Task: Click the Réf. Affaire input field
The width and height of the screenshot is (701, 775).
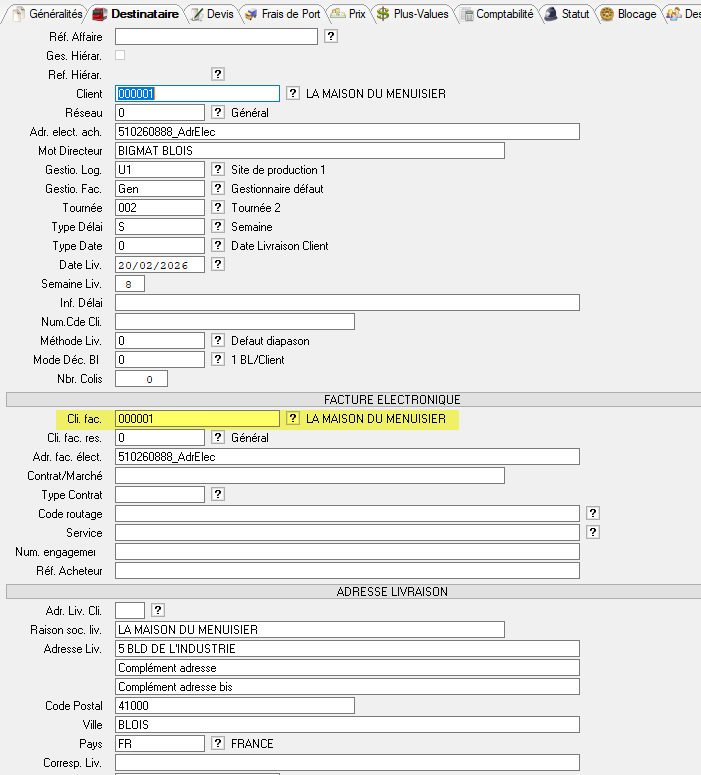Action: 217,37
